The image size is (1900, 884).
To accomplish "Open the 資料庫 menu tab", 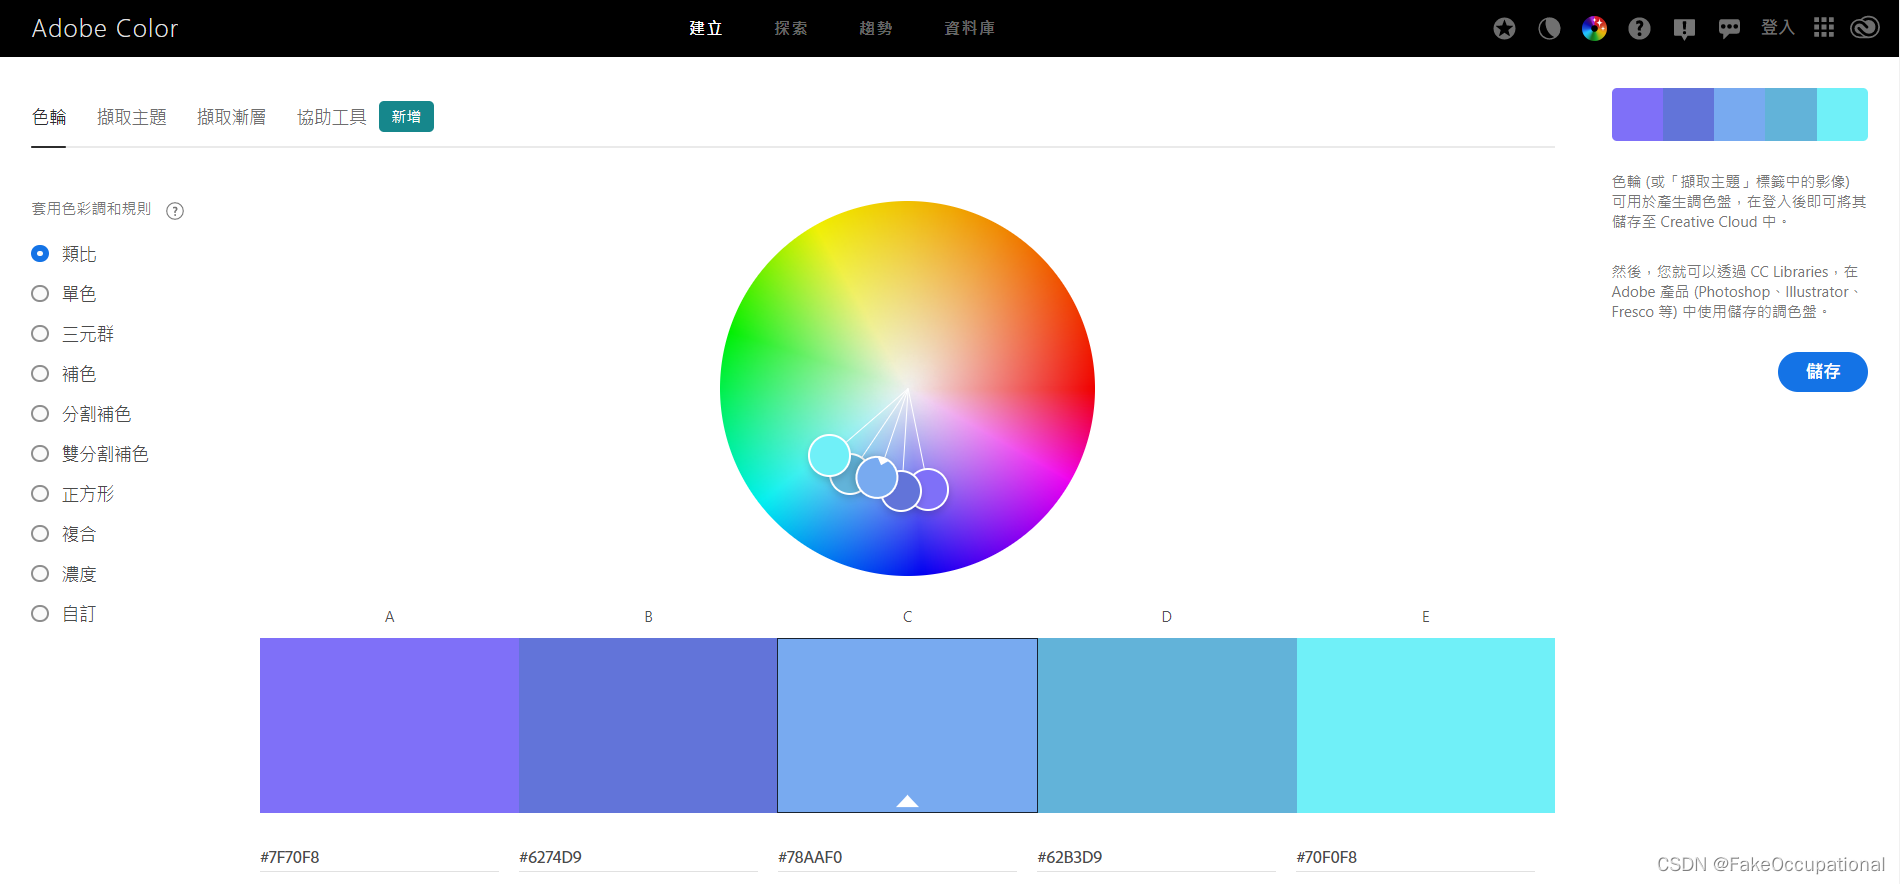I will pyautogui.click(x=969, y=28).
